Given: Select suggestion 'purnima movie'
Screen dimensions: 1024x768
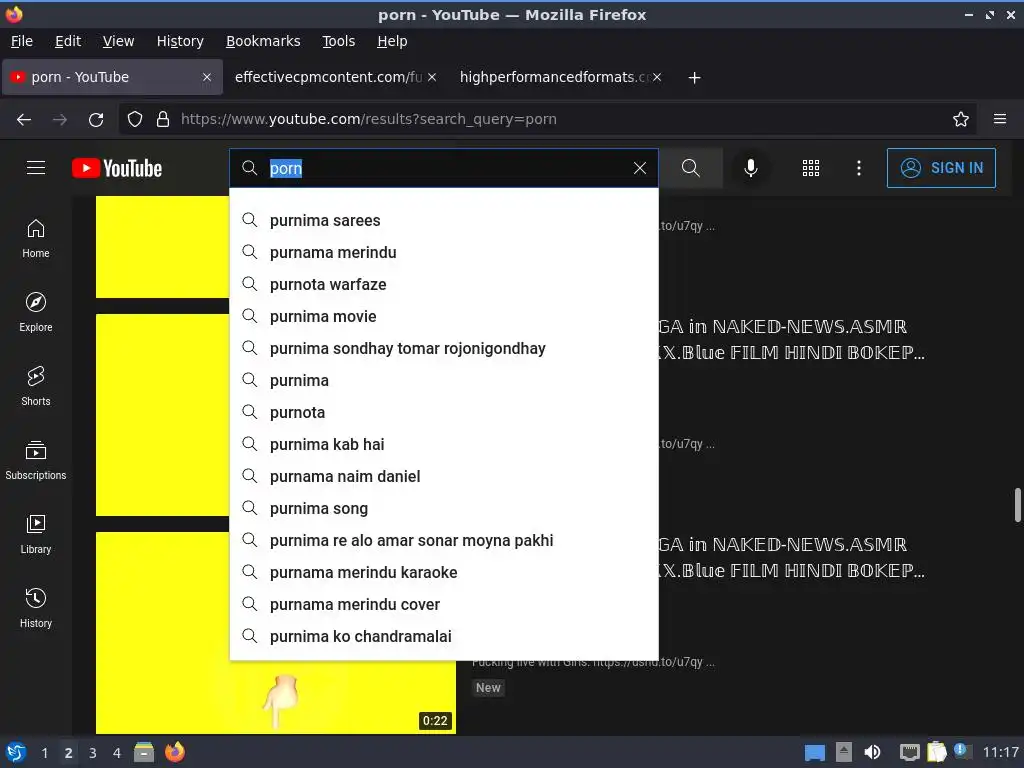Looking at the screenshot, I should tap(444, 316).
